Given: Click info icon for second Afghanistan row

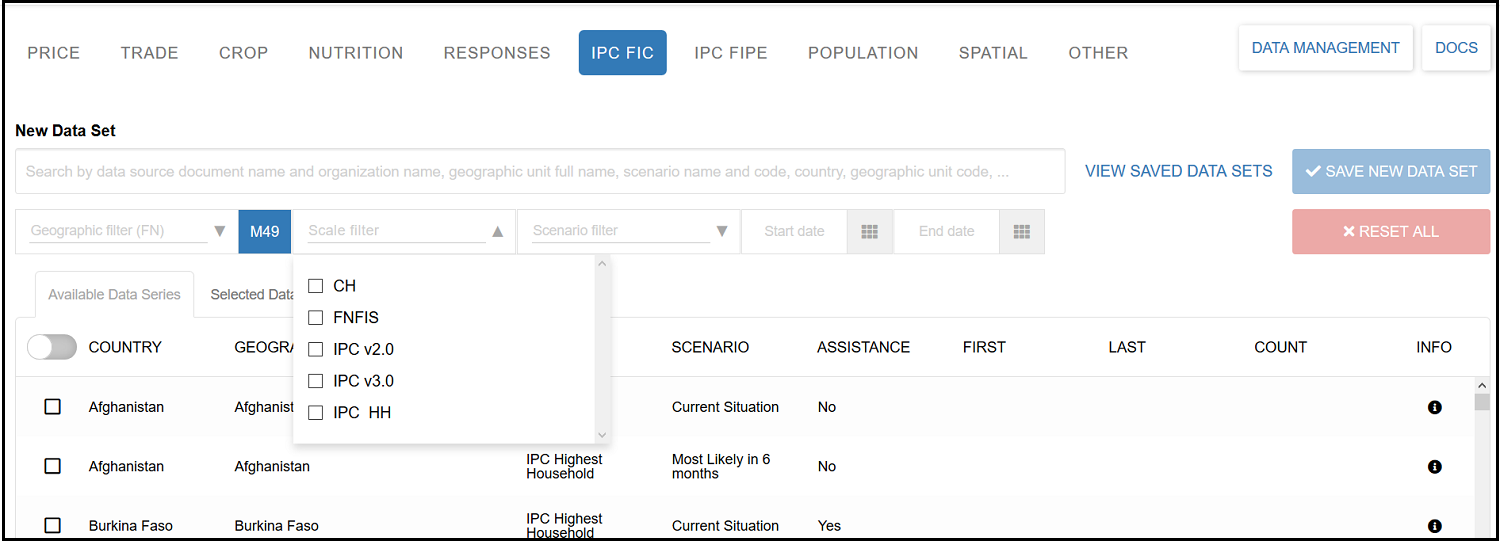Looking at the screenshot, I should coord(1434,467).
